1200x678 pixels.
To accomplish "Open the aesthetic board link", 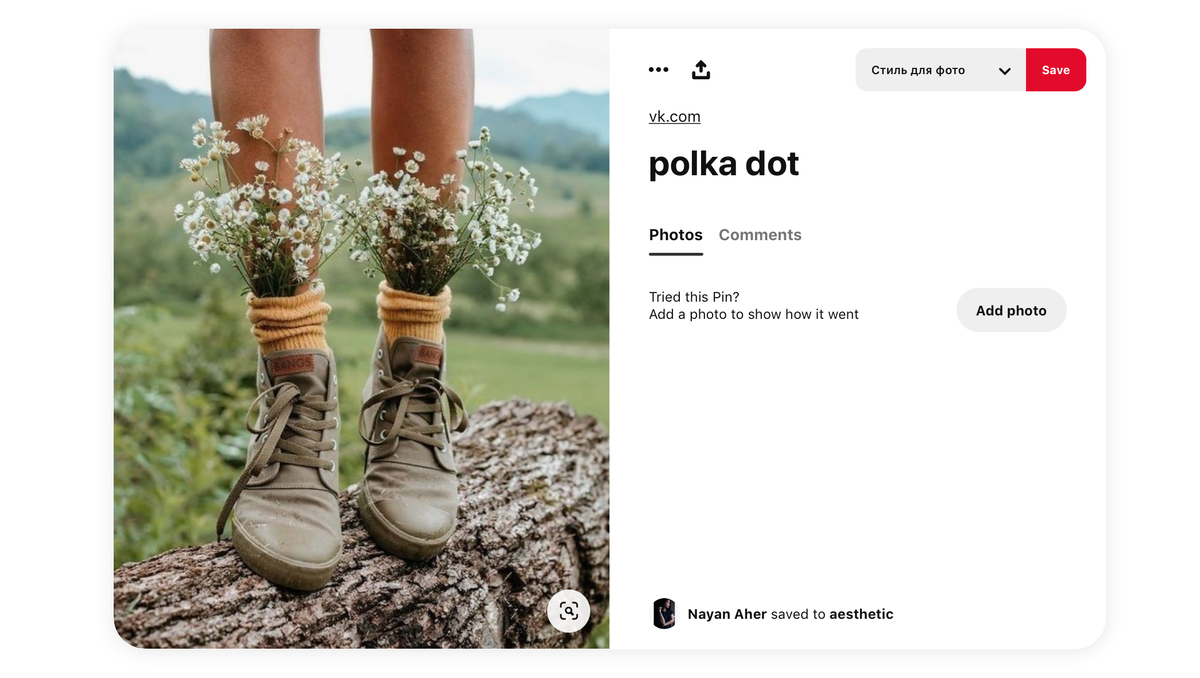I will [861, 614].
